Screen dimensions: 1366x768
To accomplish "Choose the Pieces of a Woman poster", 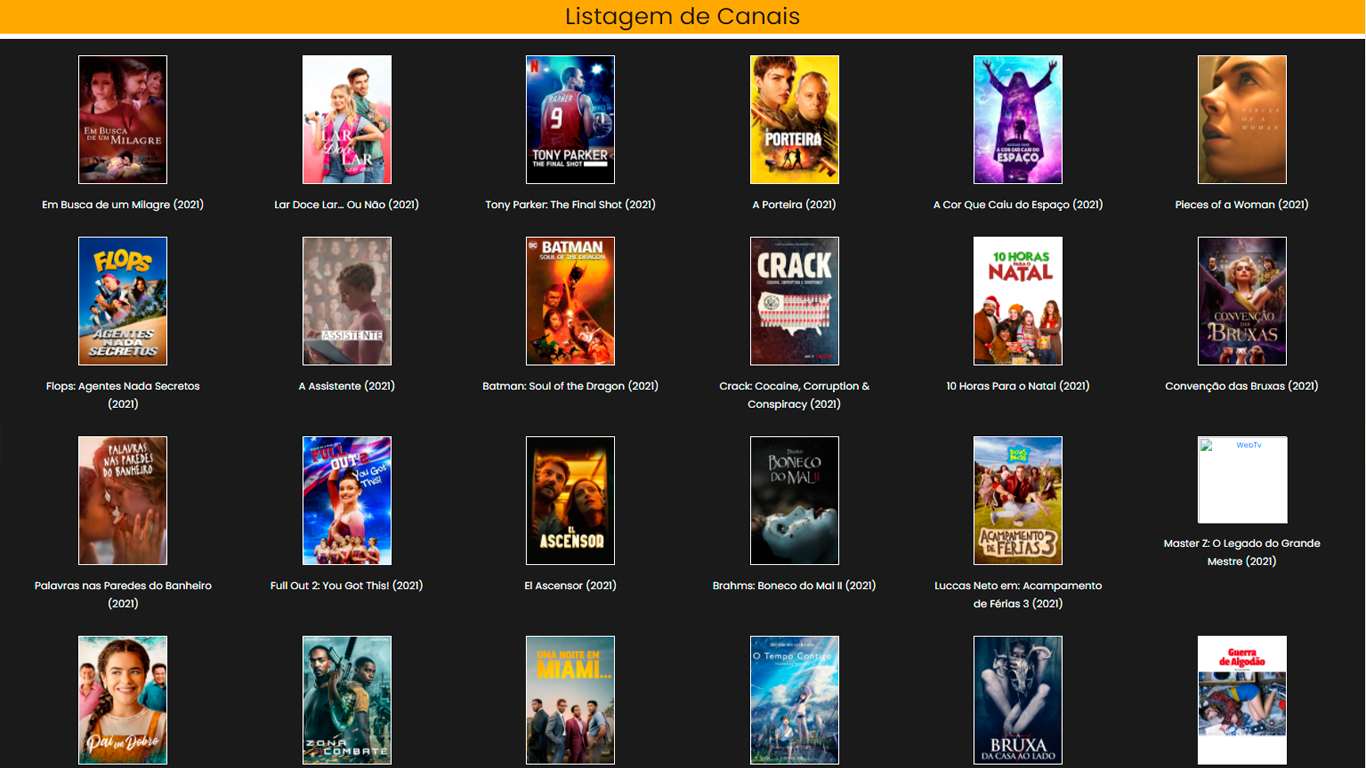I will (1242, 120).
